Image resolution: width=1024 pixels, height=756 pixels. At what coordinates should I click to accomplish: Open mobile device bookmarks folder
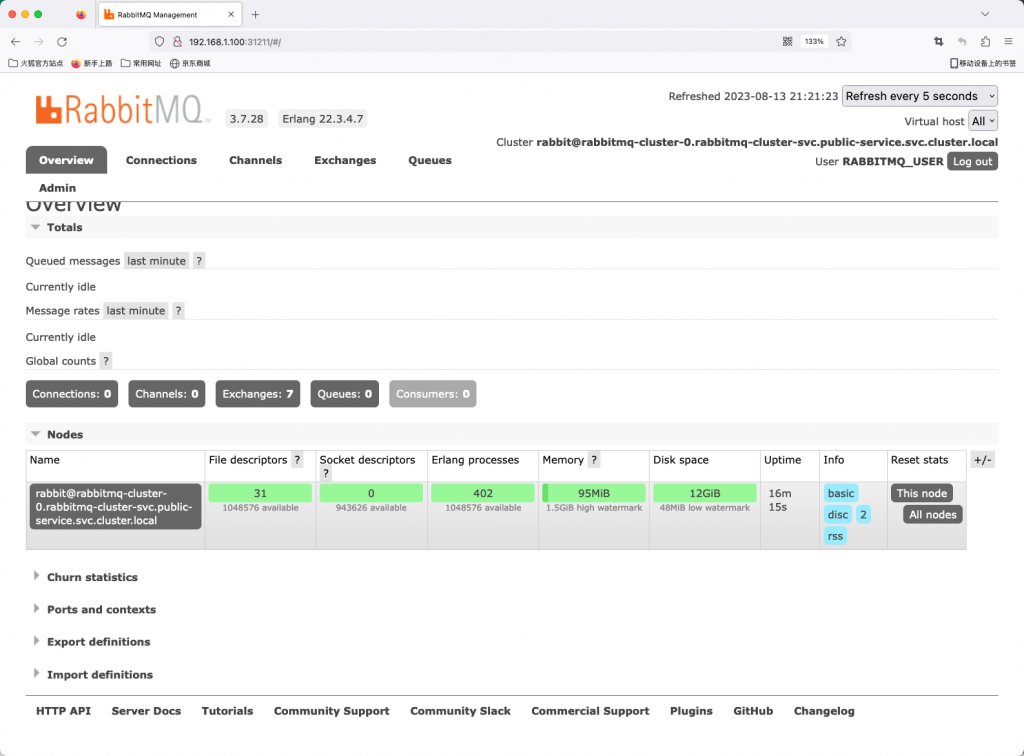pyautogui.click(x=983, y=63)
